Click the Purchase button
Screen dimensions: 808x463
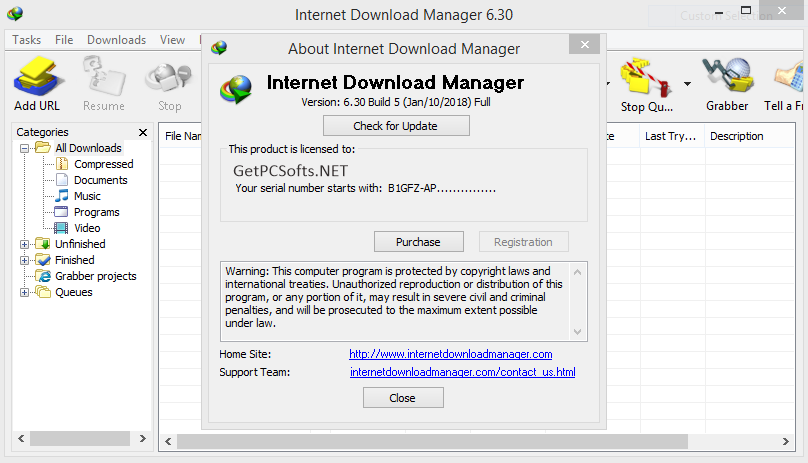click(x=418, y=242)
